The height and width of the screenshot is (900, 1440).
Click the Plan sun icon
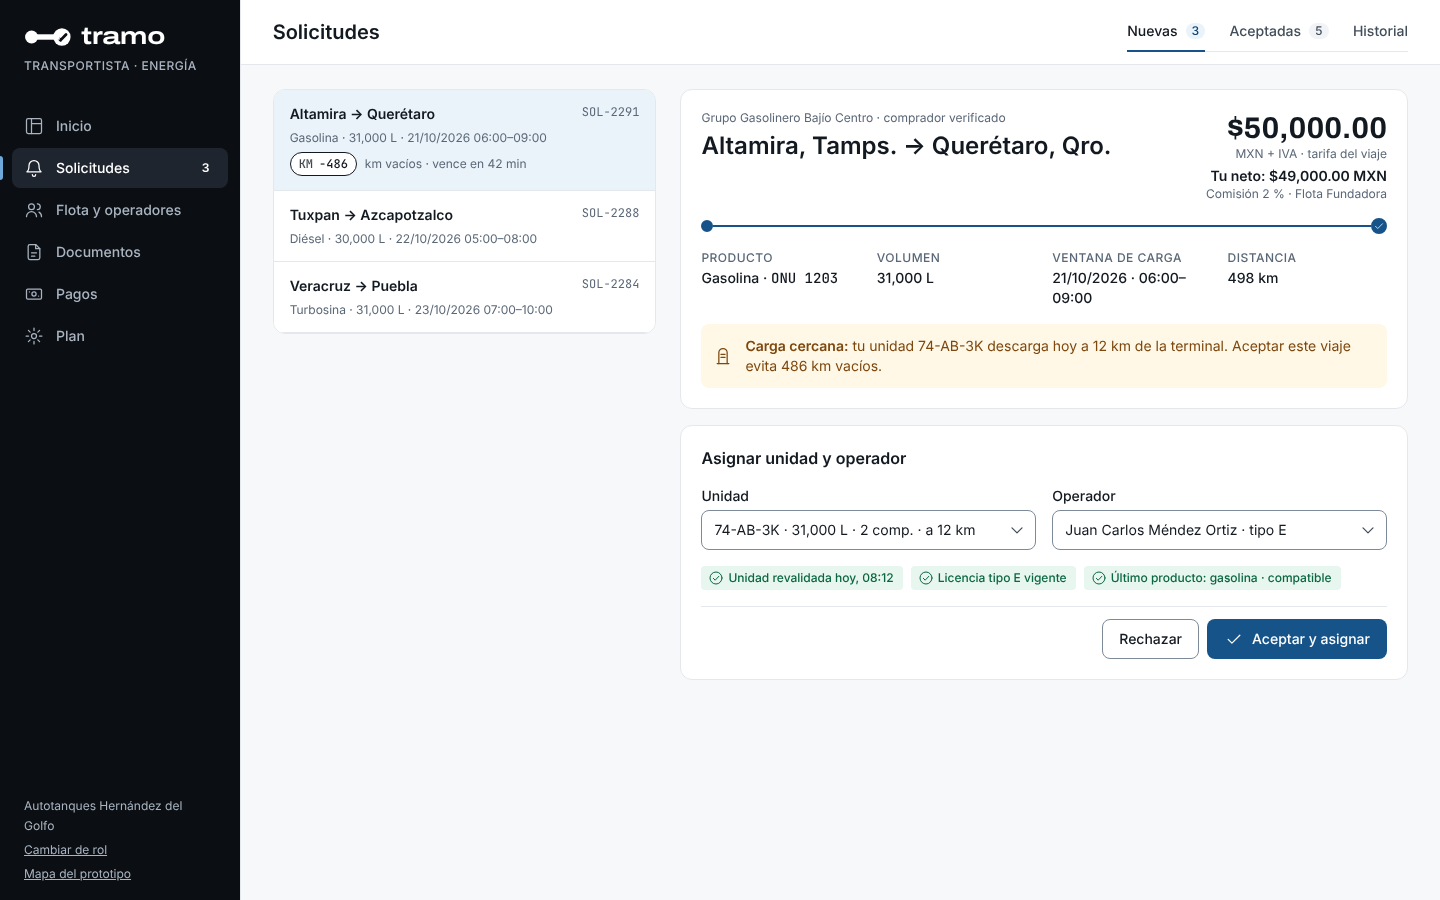34,336
